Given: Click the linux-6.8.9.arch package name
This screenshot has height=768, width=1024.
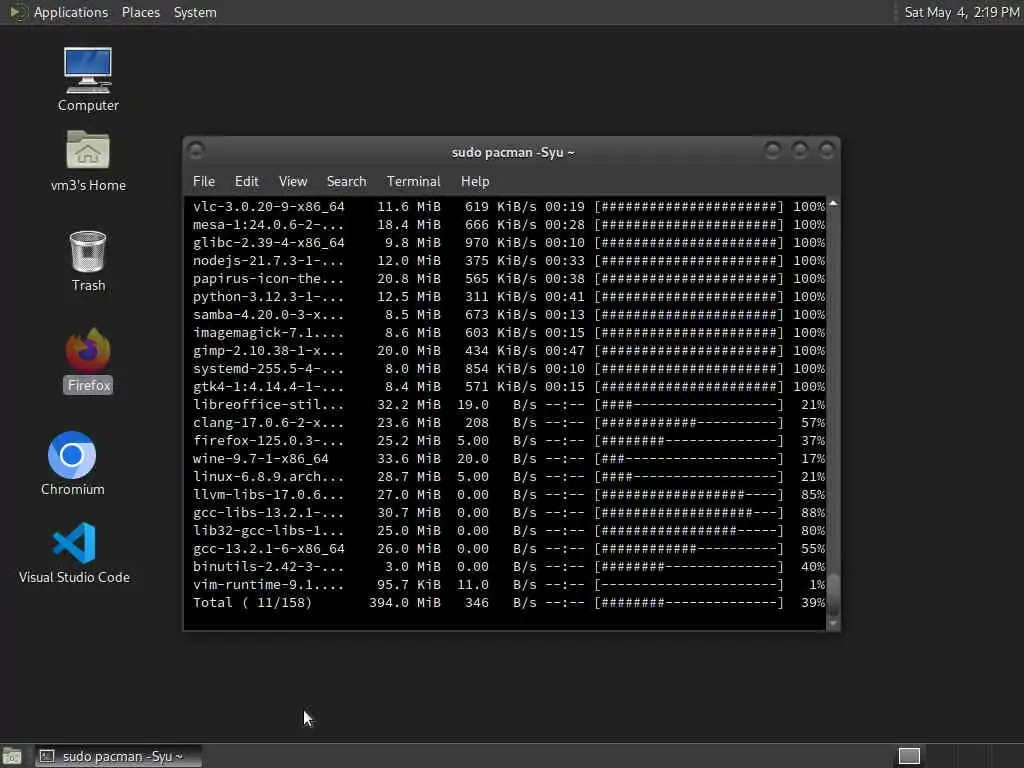Looking at the screenshot, I should 268,477.
